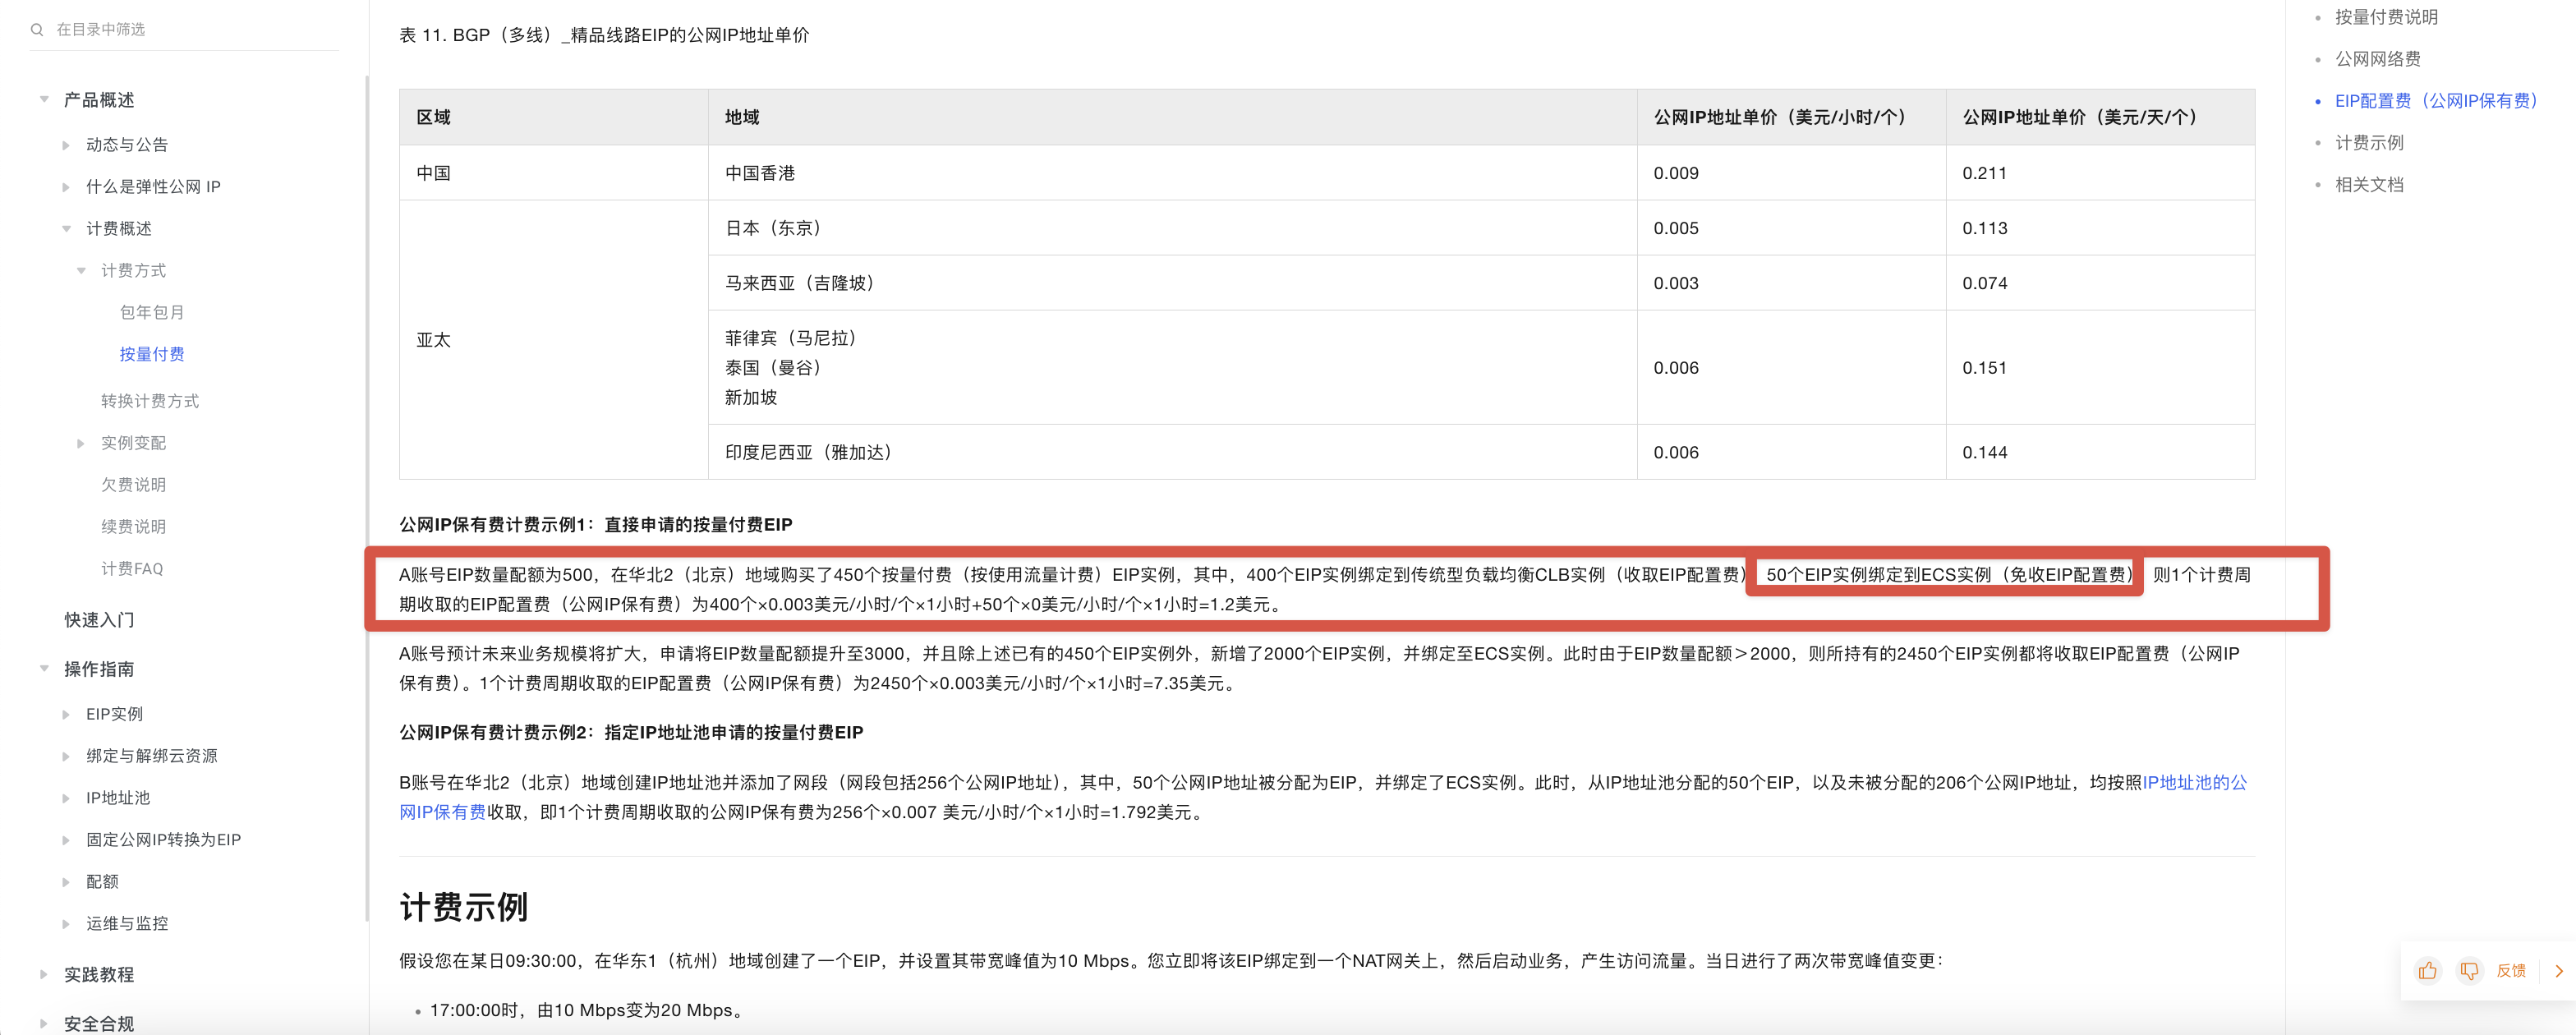The height and width of the screenshot is (1035, 2576).
Task: Jump to 公网网络费 in page outline
Action: pyautogui.click(x=2377, y=59)
